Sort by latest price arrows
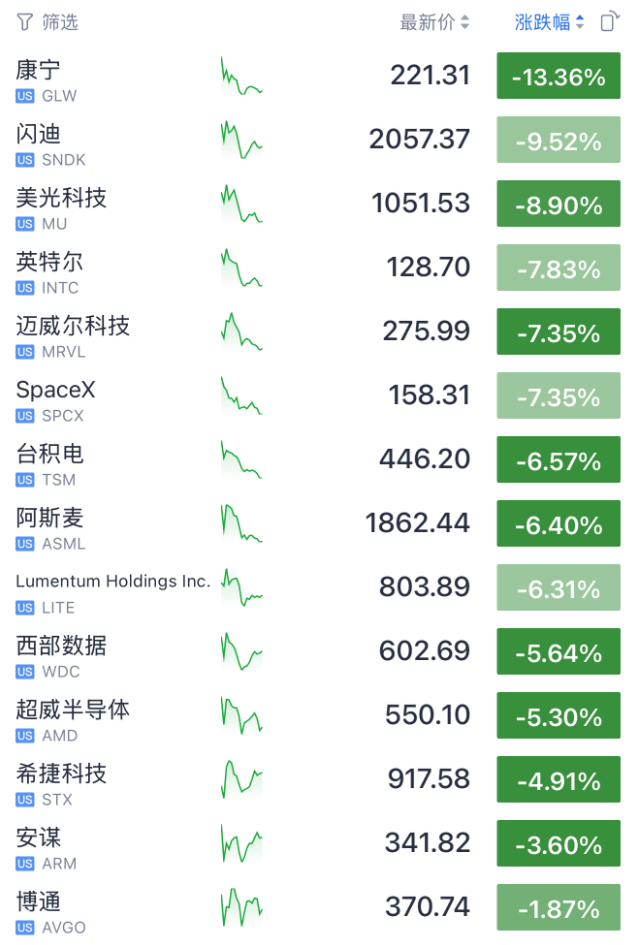 [x=465, y=22]
